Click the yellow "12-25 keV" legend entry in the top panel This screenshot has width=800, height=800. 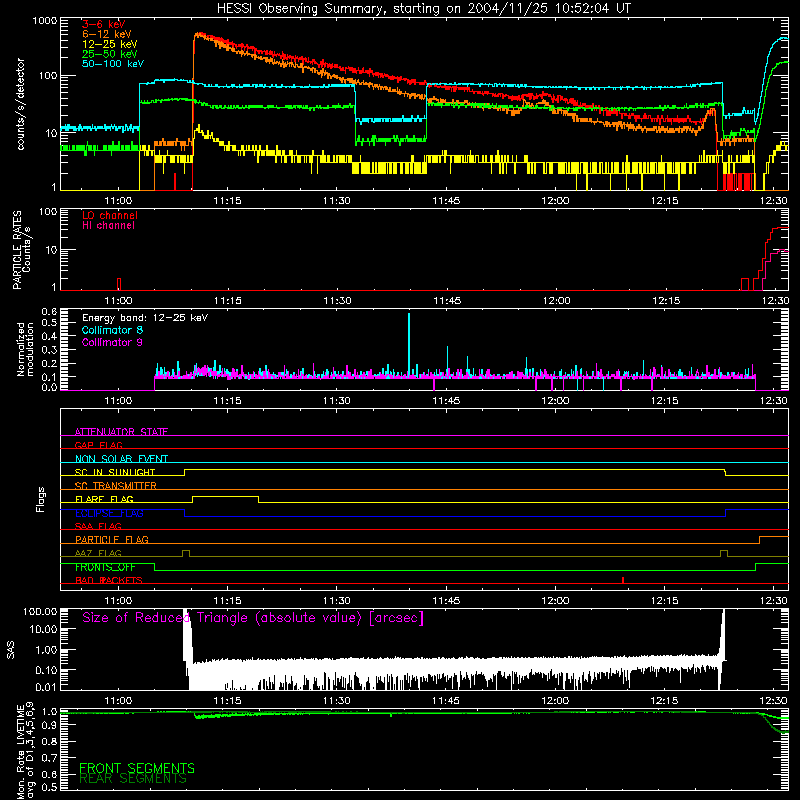[110, 44]
